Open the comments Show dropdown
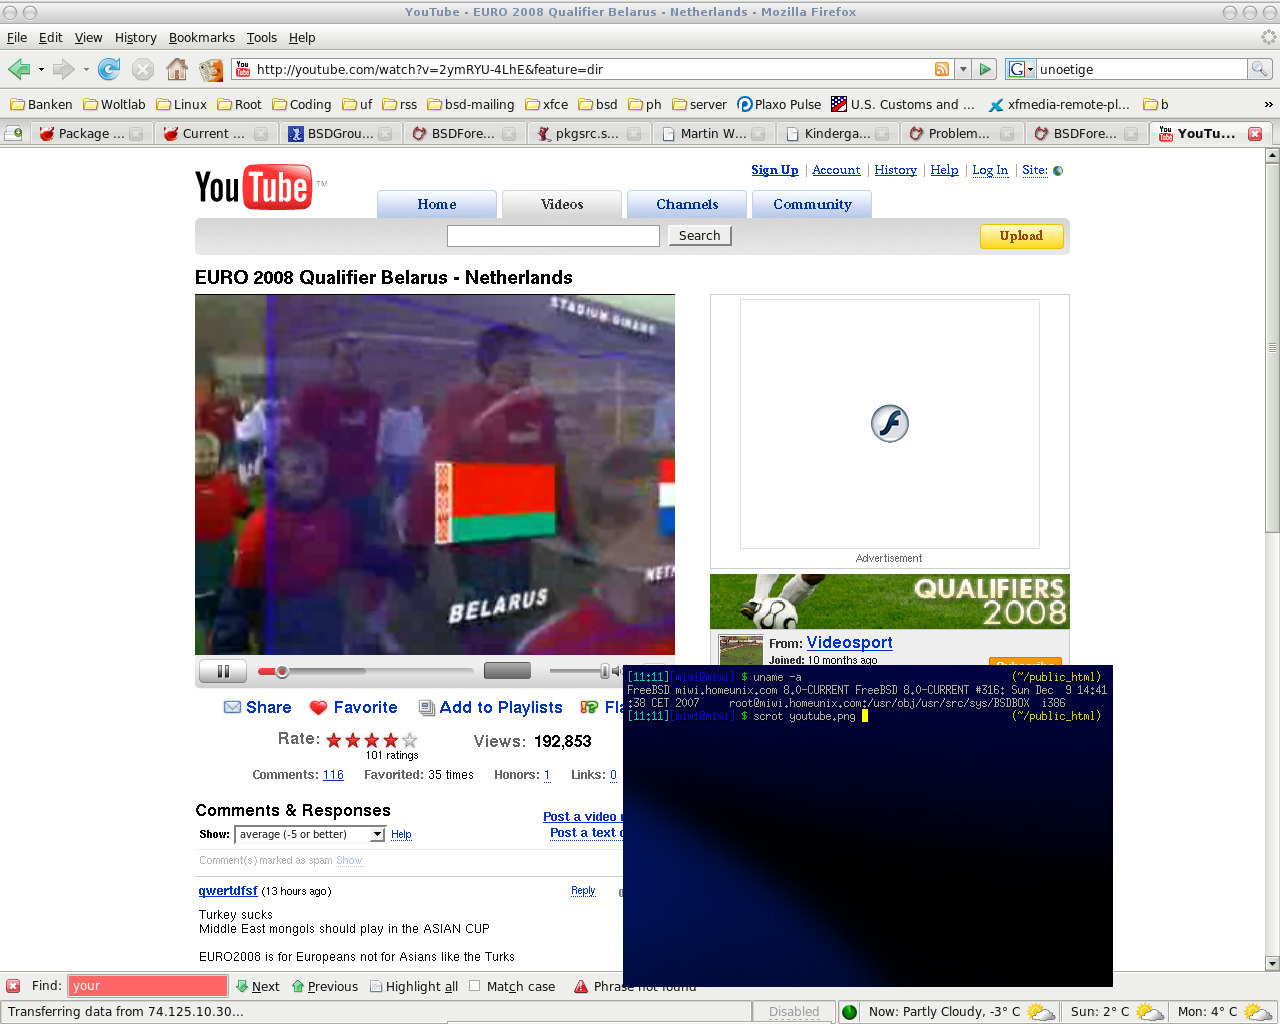The height and width of the screenshot is (1024, 1280). click(x=310, y=834)
